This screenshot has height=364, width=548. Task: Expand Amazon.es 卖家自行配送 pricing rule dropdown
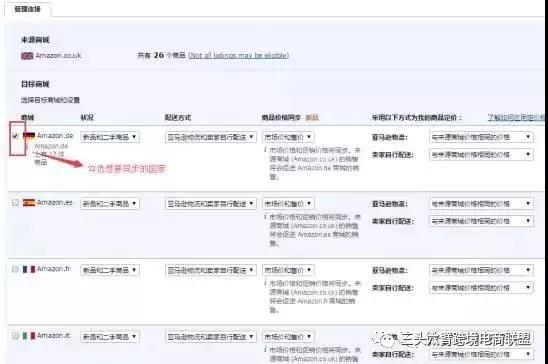tap(481, 221)
